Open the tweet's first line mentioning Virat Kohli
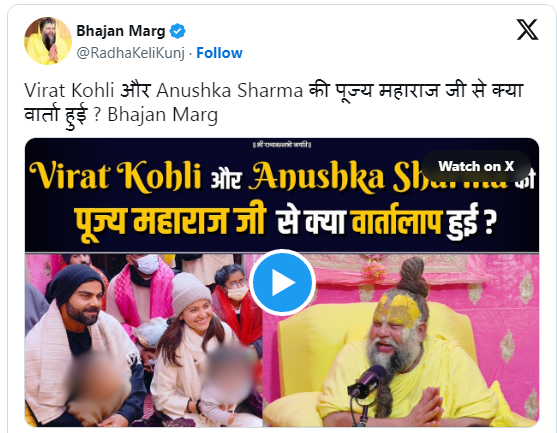 pos(274,90)
